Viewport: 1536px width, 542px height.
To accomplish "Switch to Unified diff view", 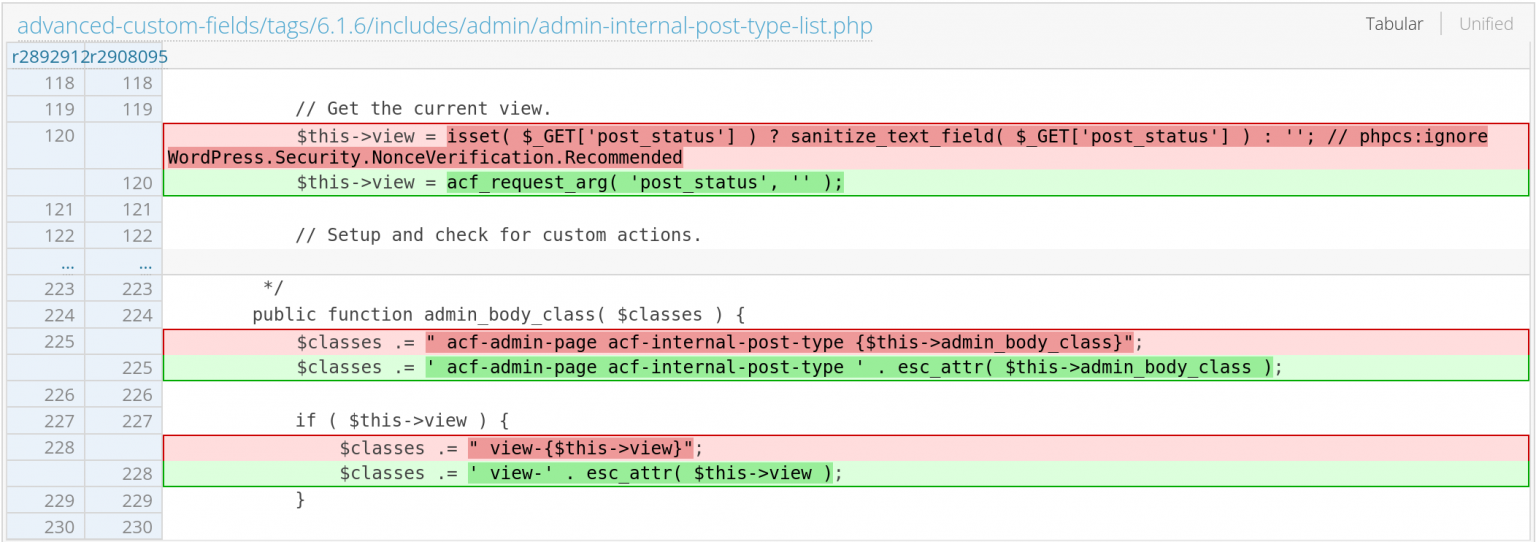I will pyautogui.click(x=1485, y=24).
